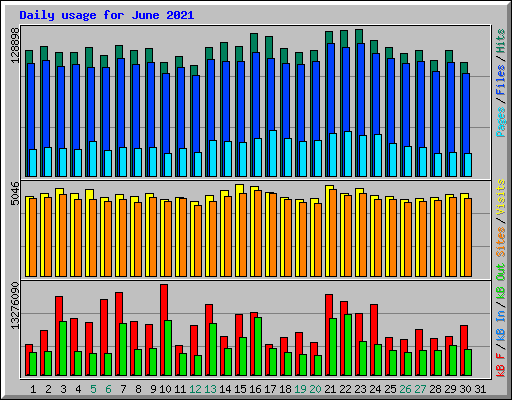
Task: Click the Files legend label
Action: [x=501, y=80]
